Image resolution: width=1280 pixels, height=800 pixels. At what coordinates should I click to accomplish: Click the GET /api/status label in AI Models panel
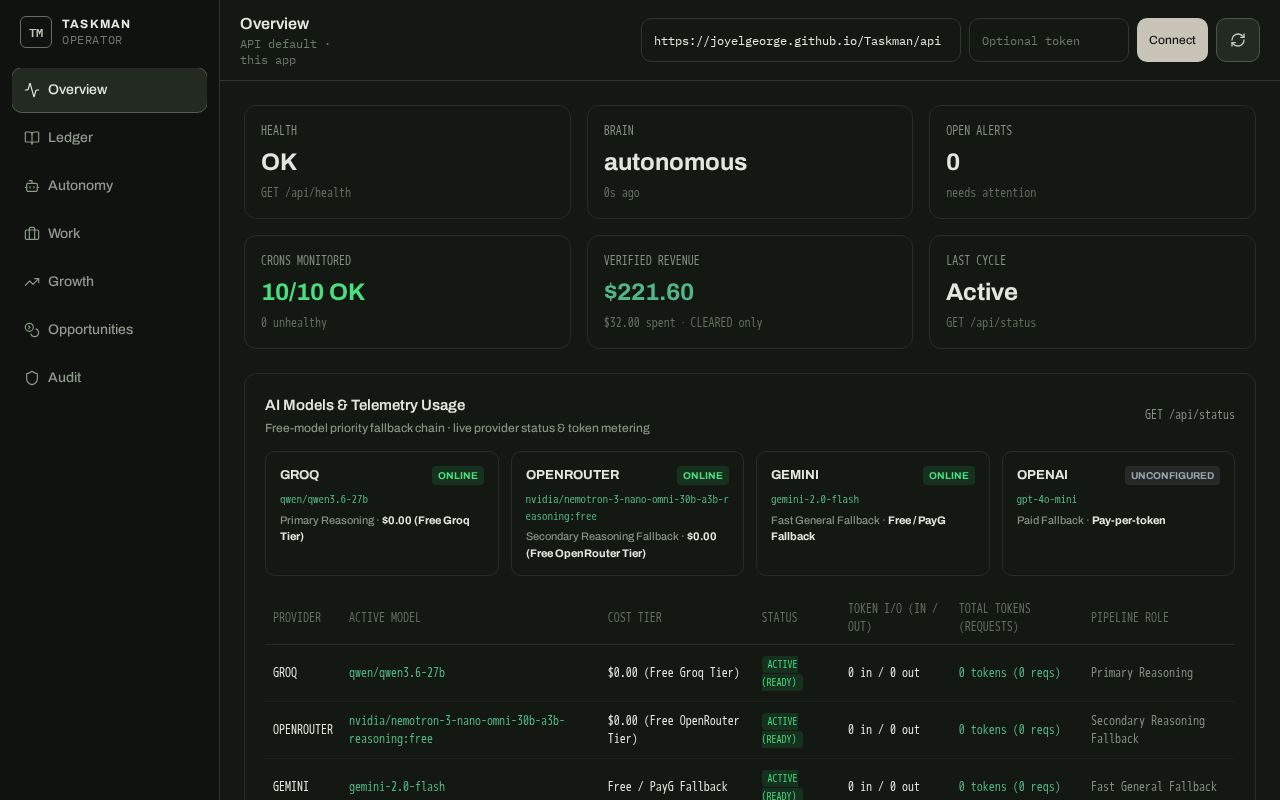point(1190,415)
